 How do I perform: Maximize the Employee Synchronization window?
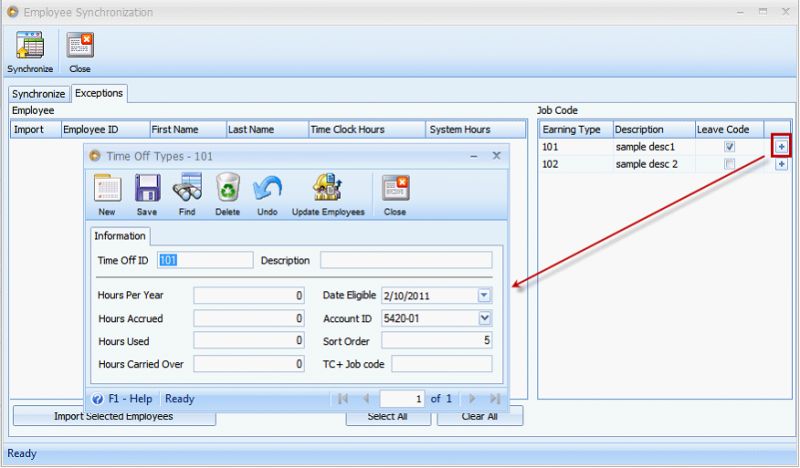[763, 11]
